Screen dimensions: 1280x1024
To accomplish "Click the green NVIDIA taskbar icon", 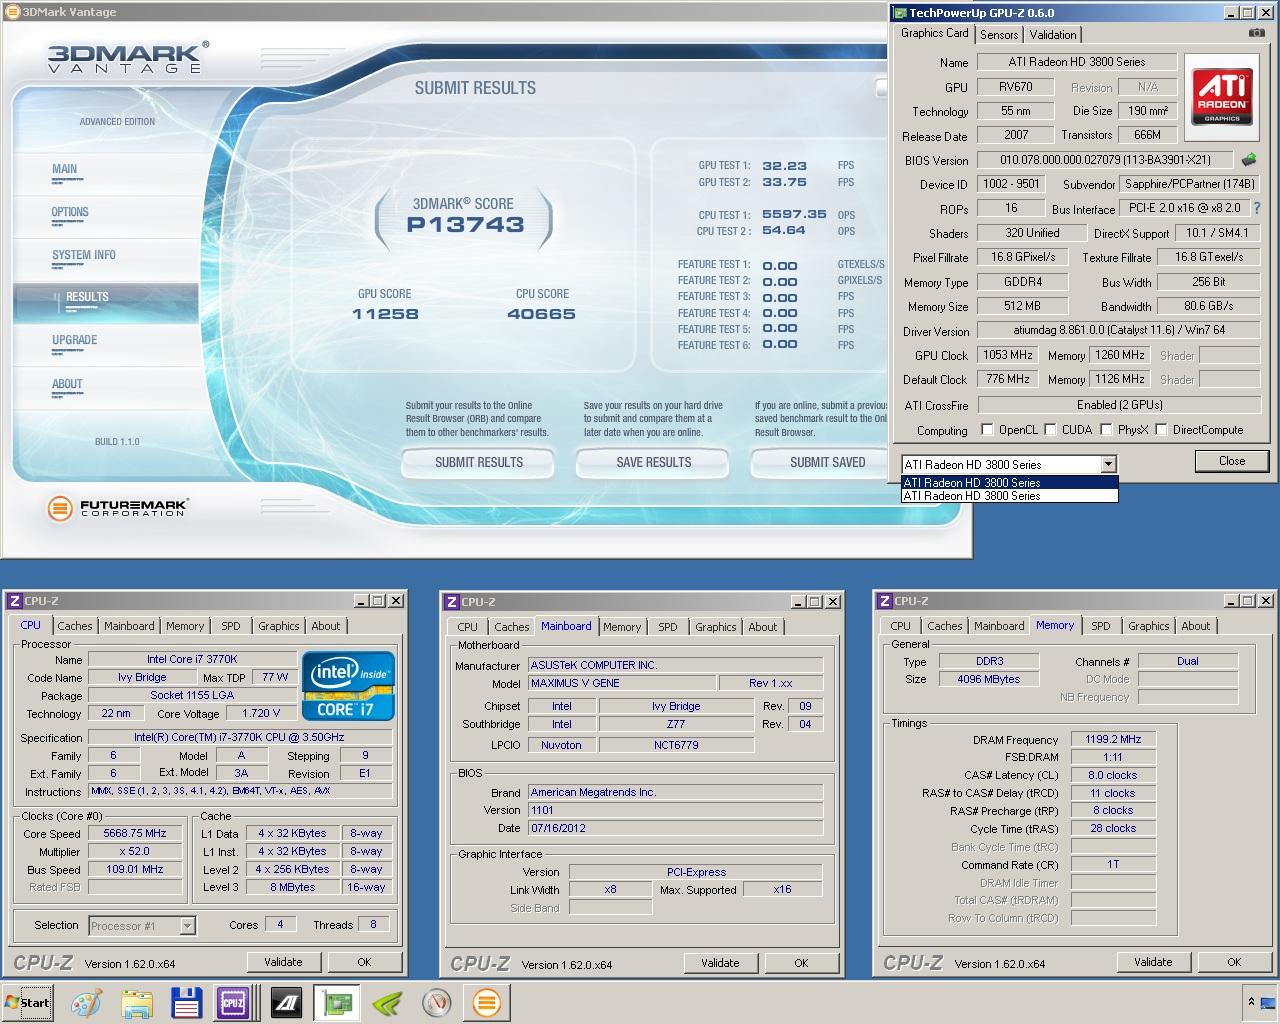I will [x=387, y=1003].
